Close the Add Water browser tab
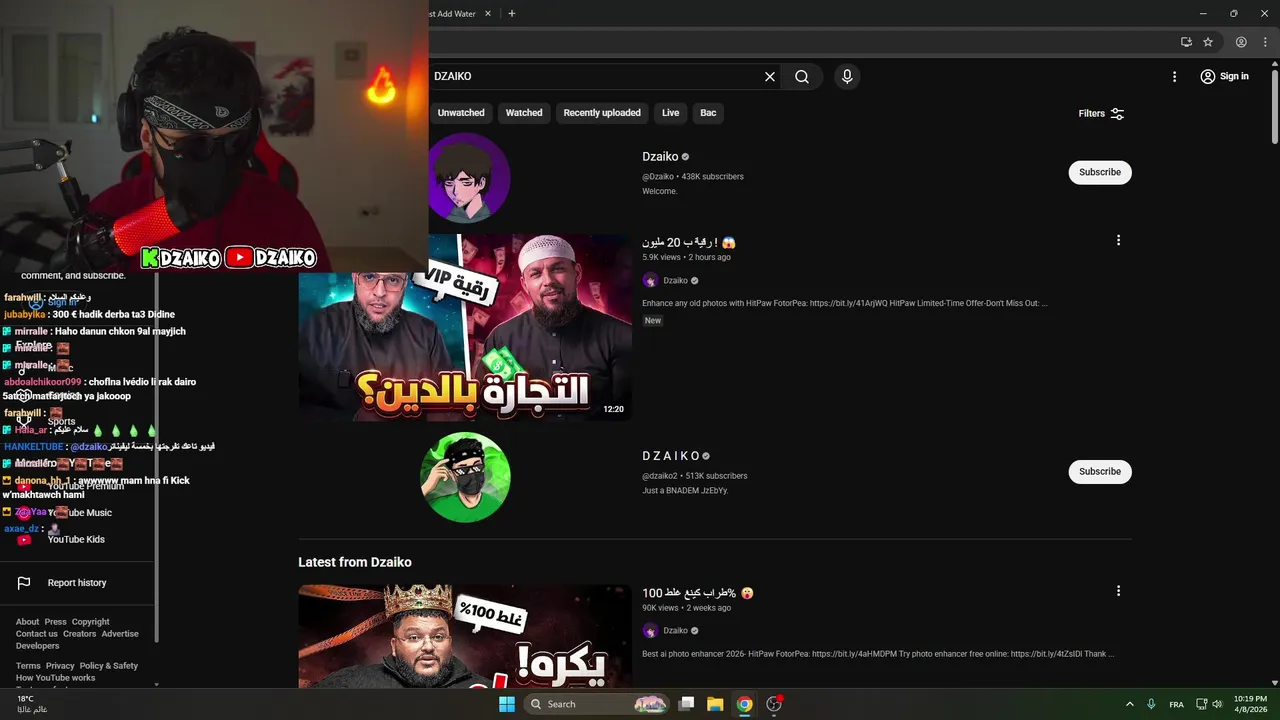Viewport: 1280px width, 720px height. pyautogui.click(x=488, y=14)
